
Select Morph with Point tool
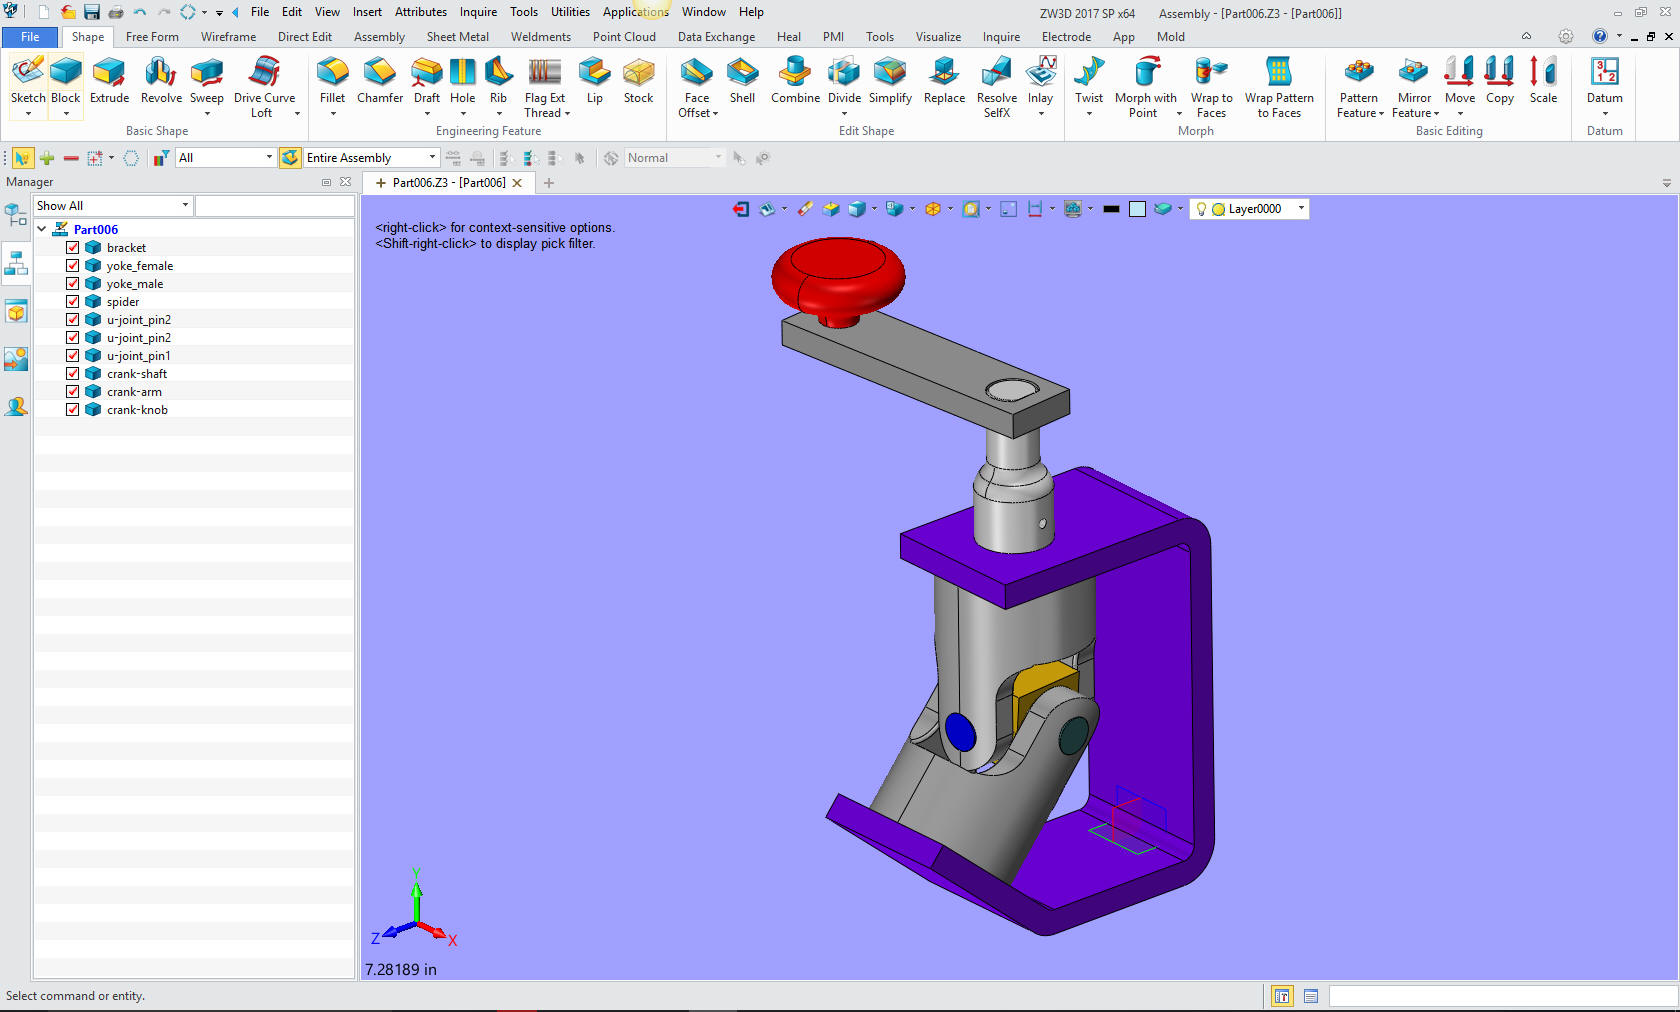[1145, 86]
